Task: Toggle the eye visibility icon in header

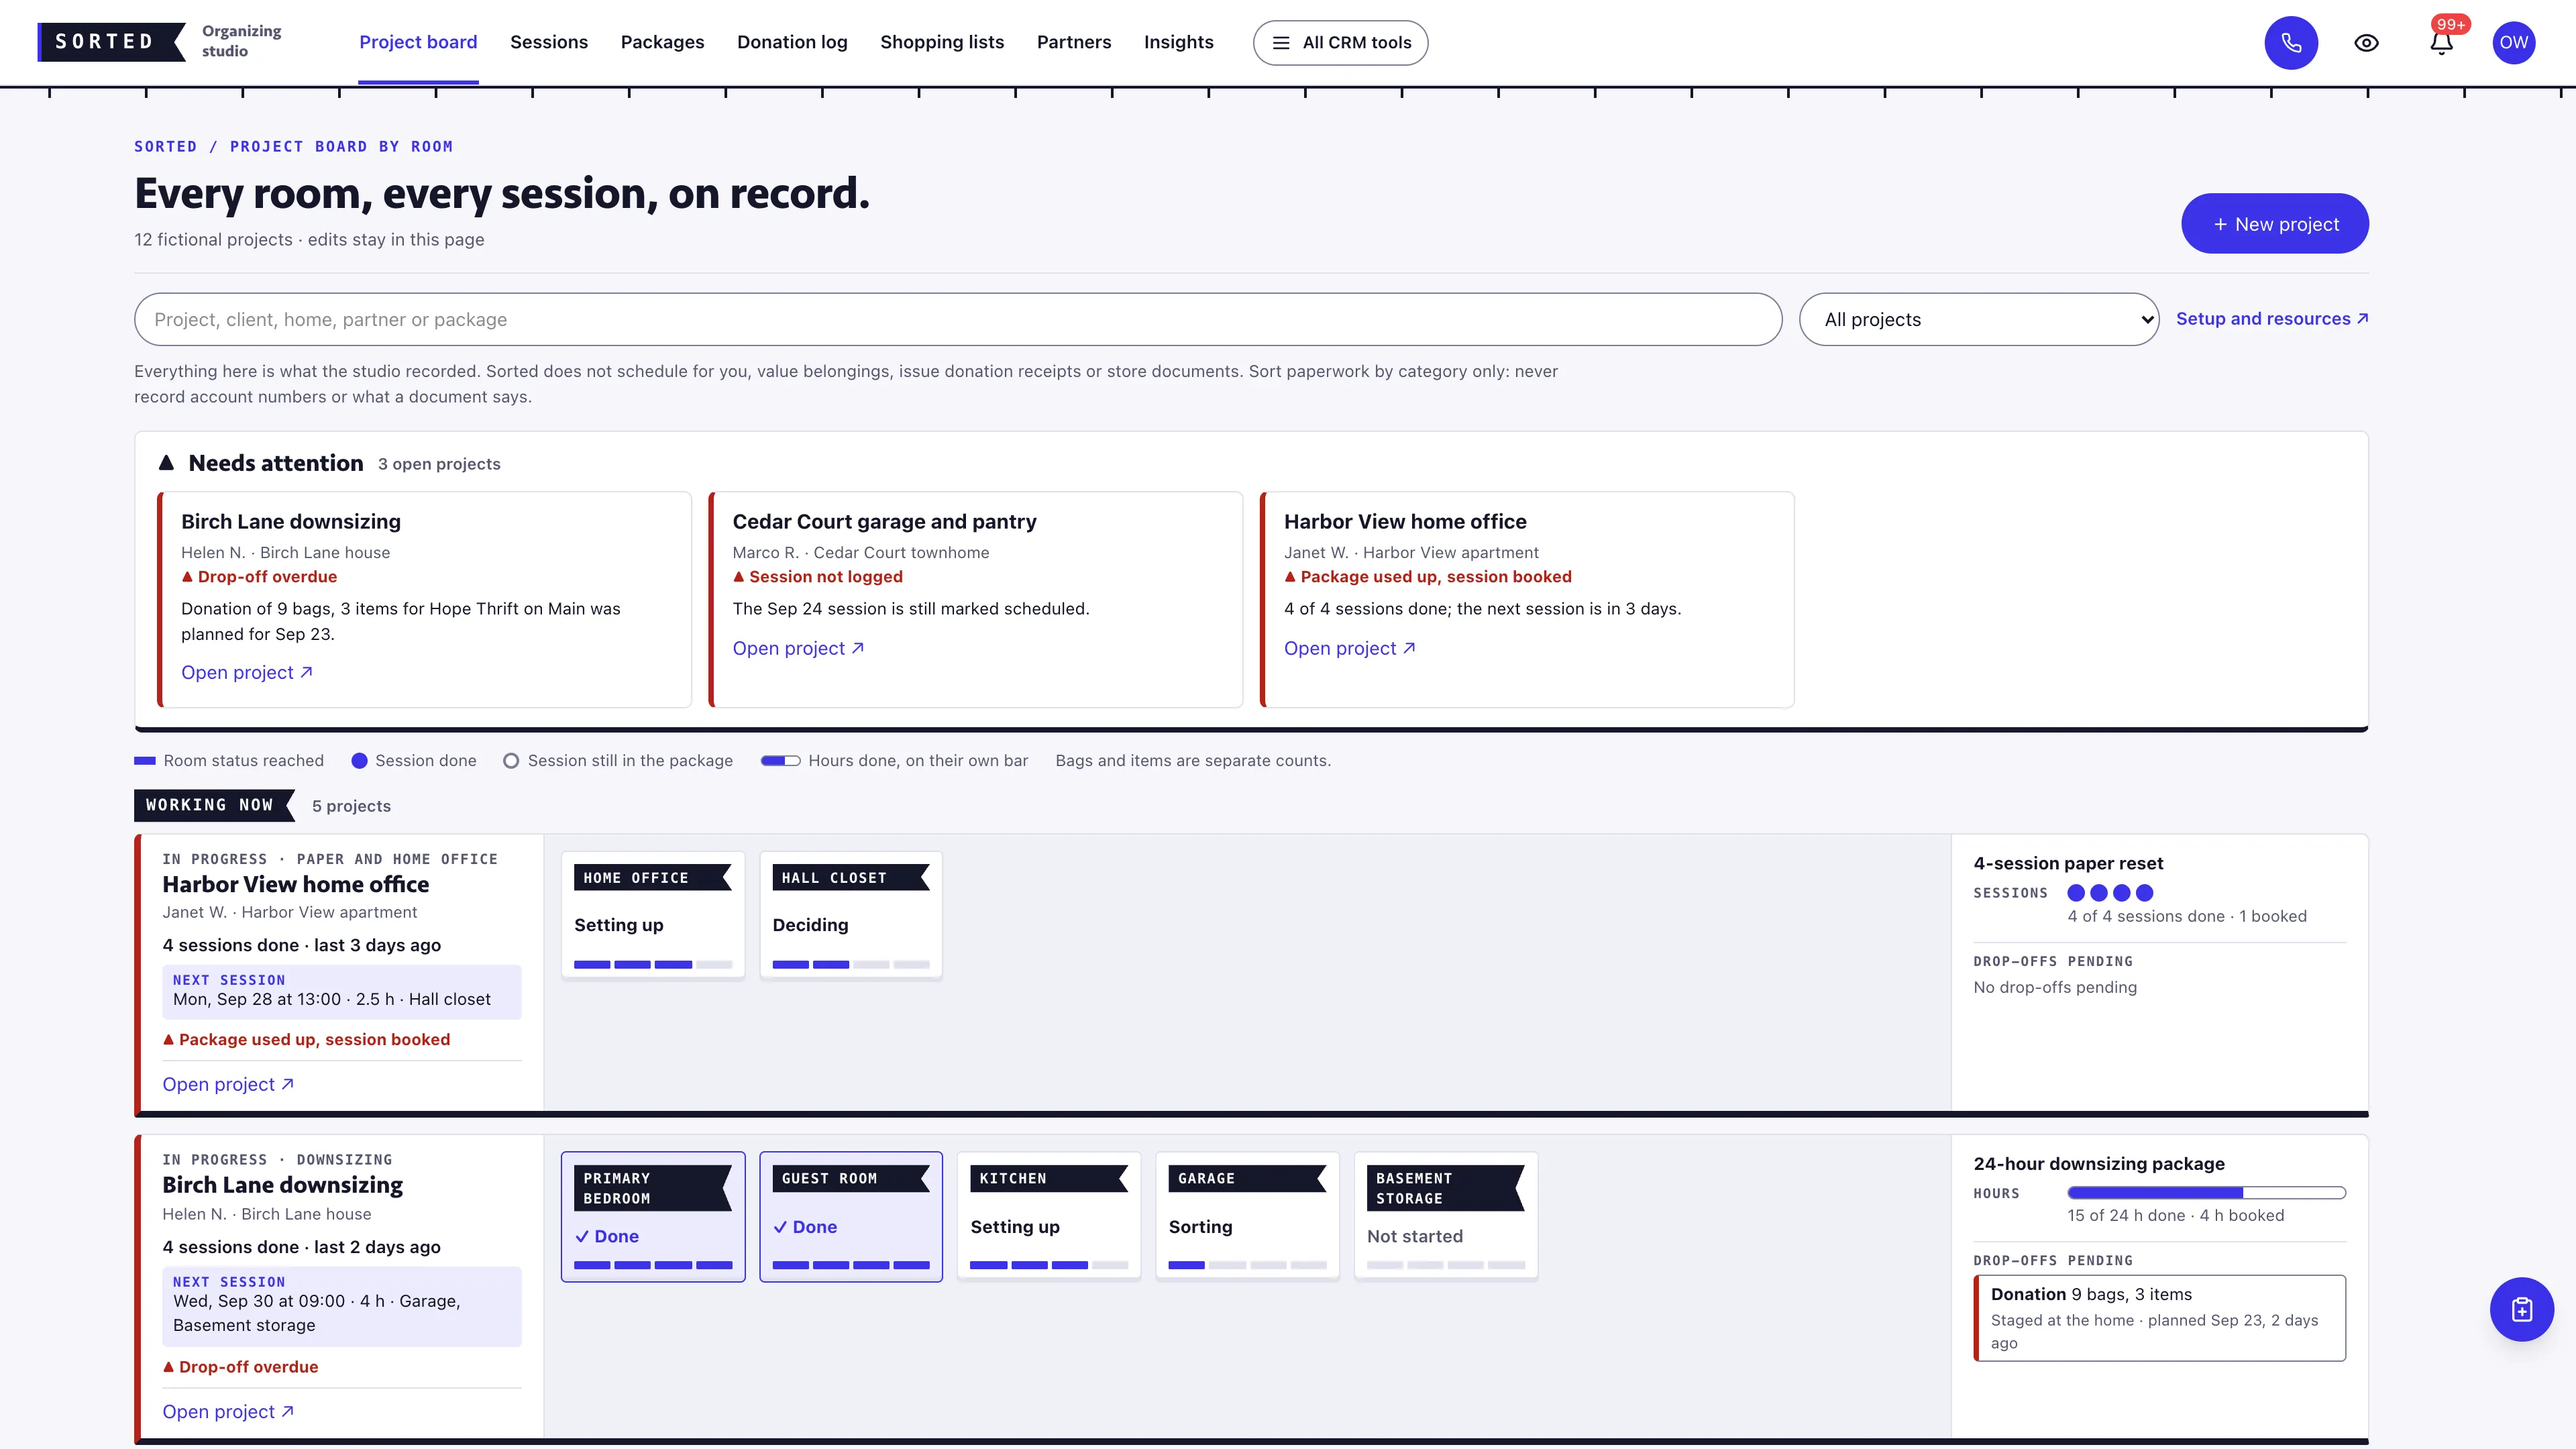Action: coord(2366,42)
